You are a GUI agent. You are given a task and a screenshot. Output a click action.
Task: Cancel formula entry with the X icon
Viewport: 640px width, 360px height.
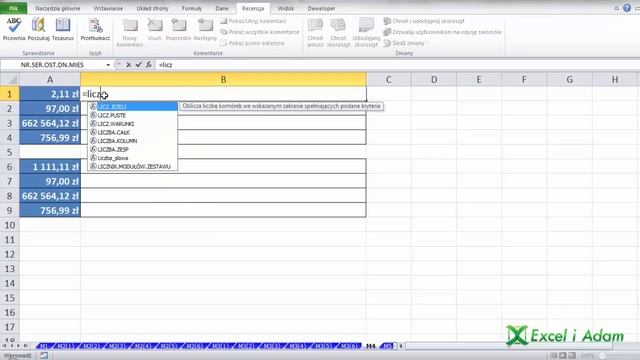point(129,64)
